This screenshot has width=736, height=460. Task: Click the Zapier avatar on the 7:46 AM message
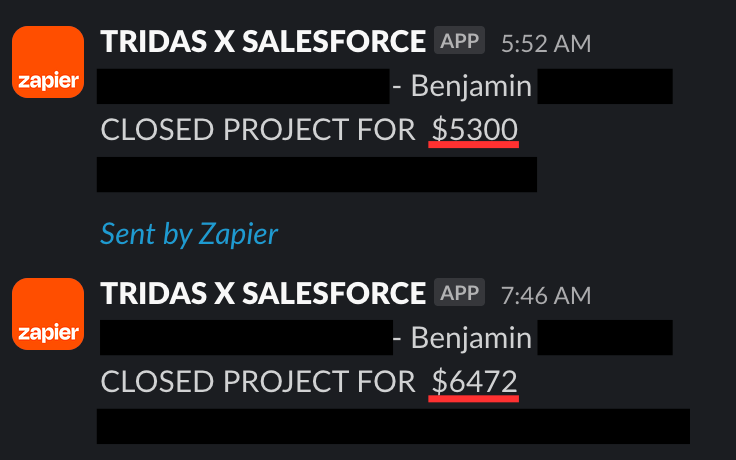[48, 314]
